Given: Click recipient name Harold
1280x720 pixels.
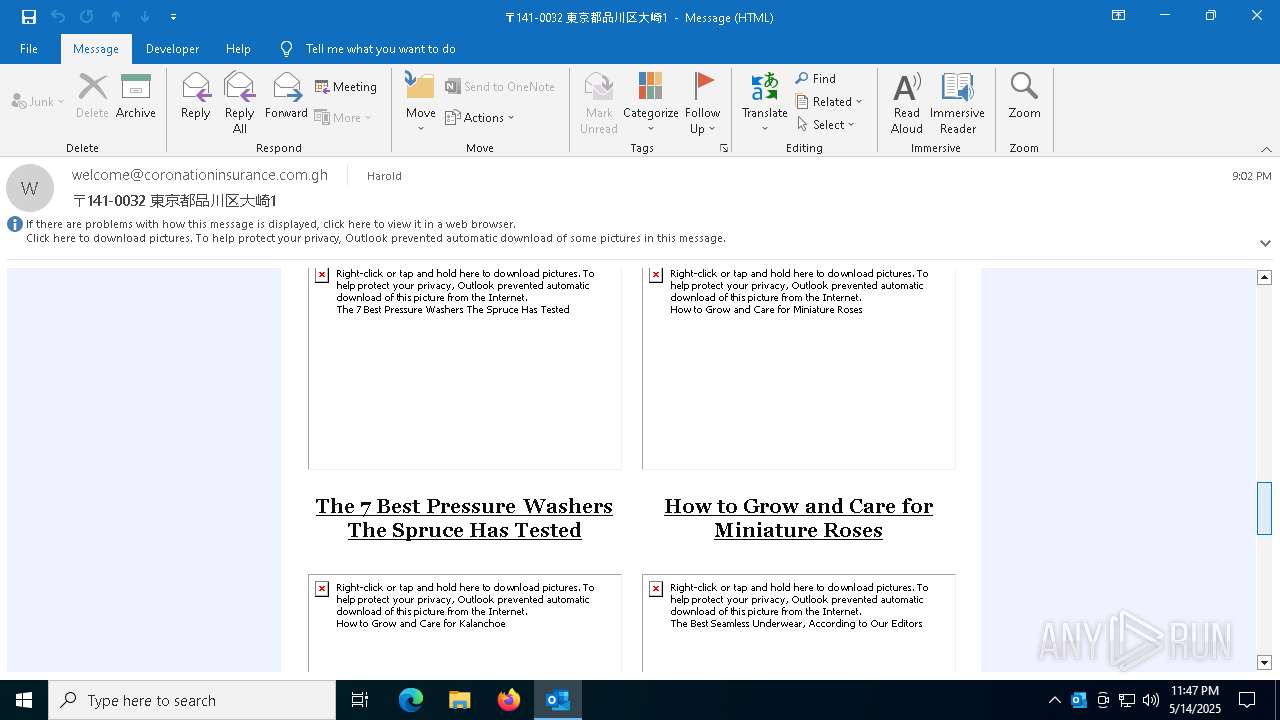Looking at the screenshot, I should pyautogui.click(x=384, y=176).
